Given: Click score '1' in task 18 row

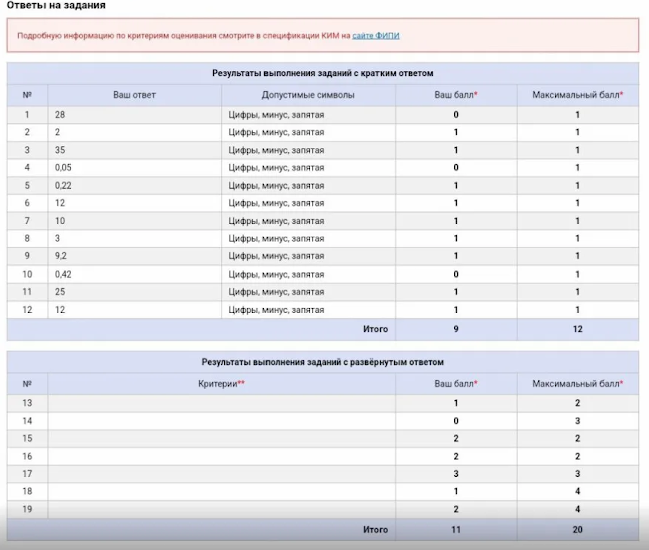Looking at the screenshot, I should (456, 491).
